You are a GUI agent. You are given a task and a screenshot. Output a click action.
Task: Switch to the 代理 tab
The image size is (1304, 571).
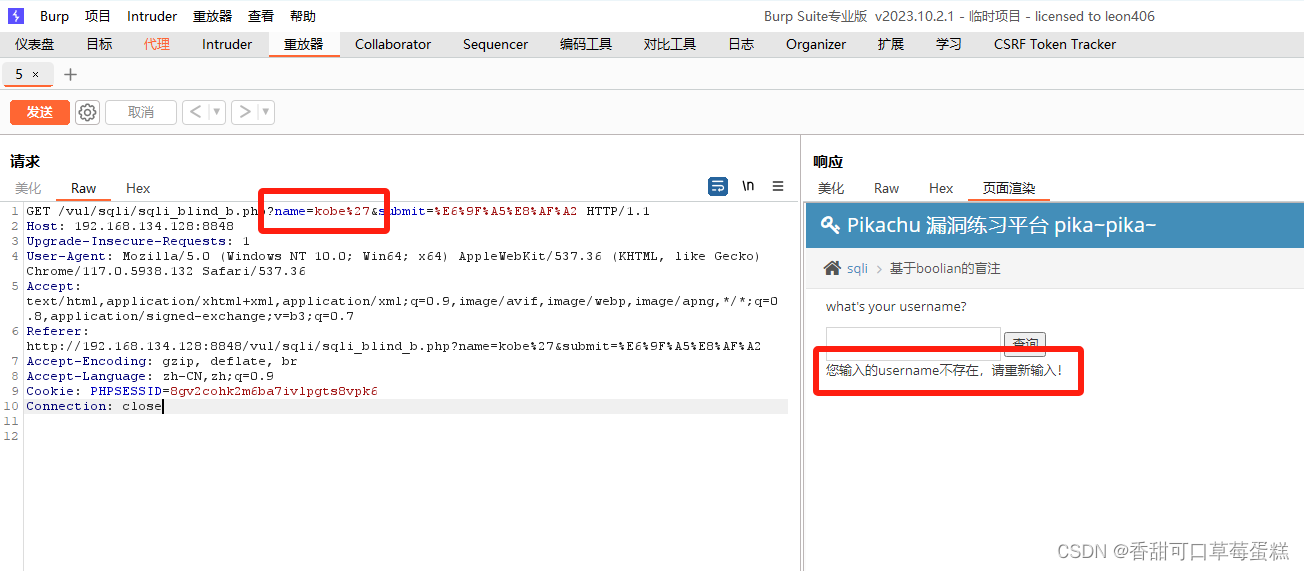click(x=157, y=44)
